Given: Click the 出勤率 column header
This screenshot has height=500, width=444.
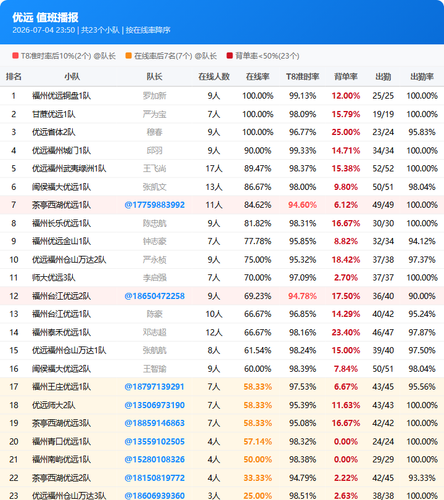Looking at the screenshot, I should pos(422,77).
